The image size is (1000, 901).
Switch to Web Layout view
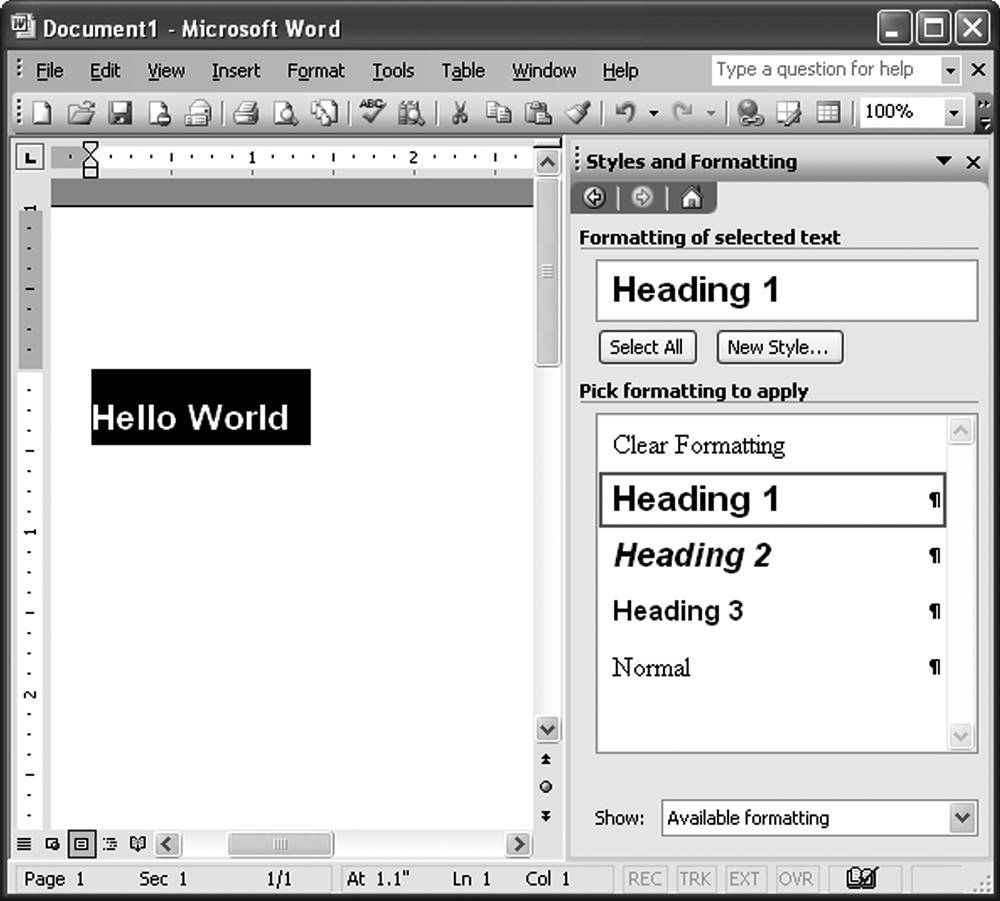[x=52, y=844]
